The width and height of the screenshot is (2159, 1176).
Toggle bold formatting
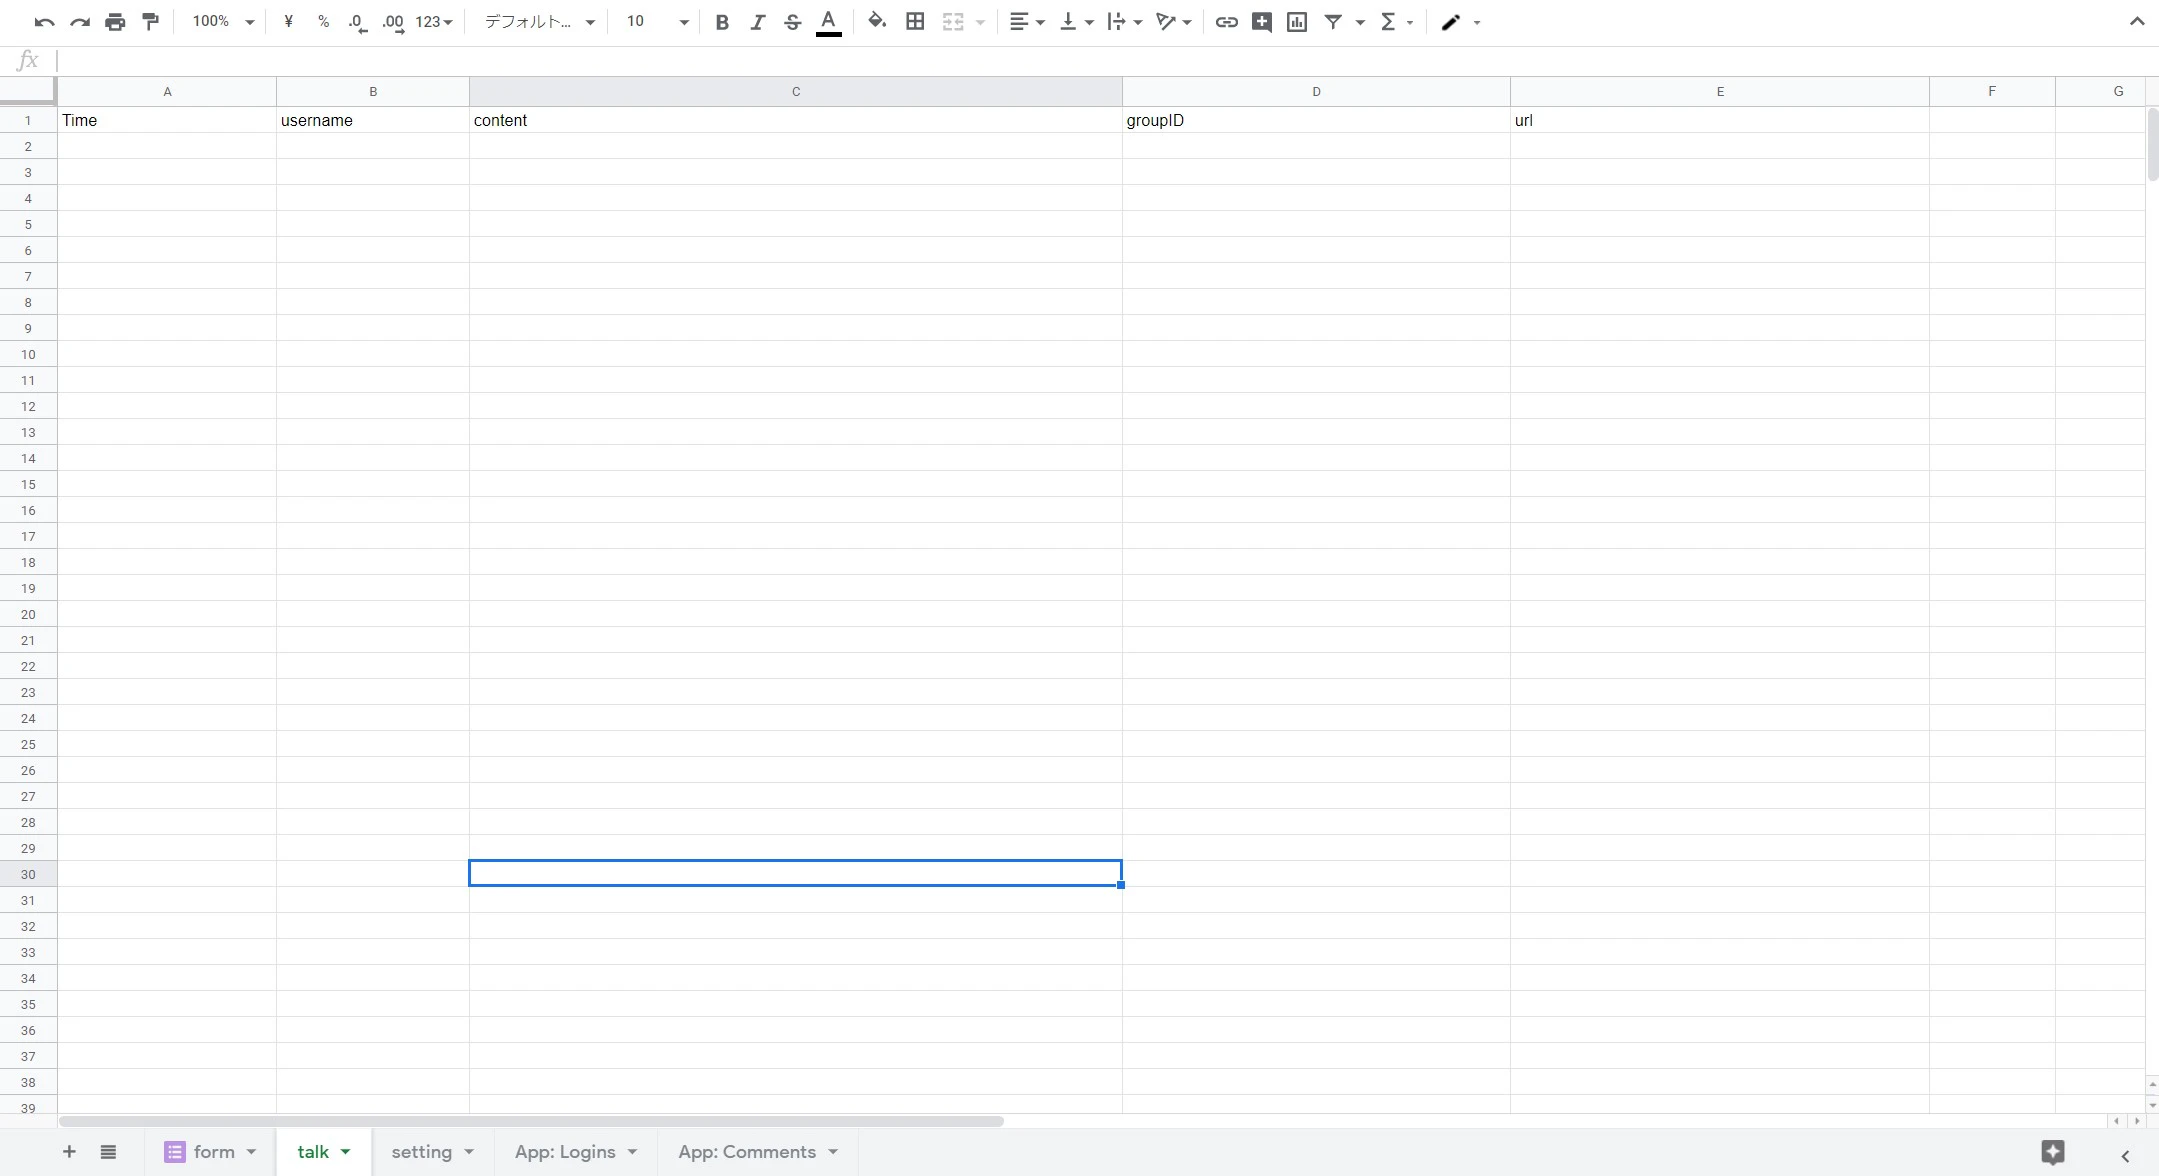click(x=722, y=22)
